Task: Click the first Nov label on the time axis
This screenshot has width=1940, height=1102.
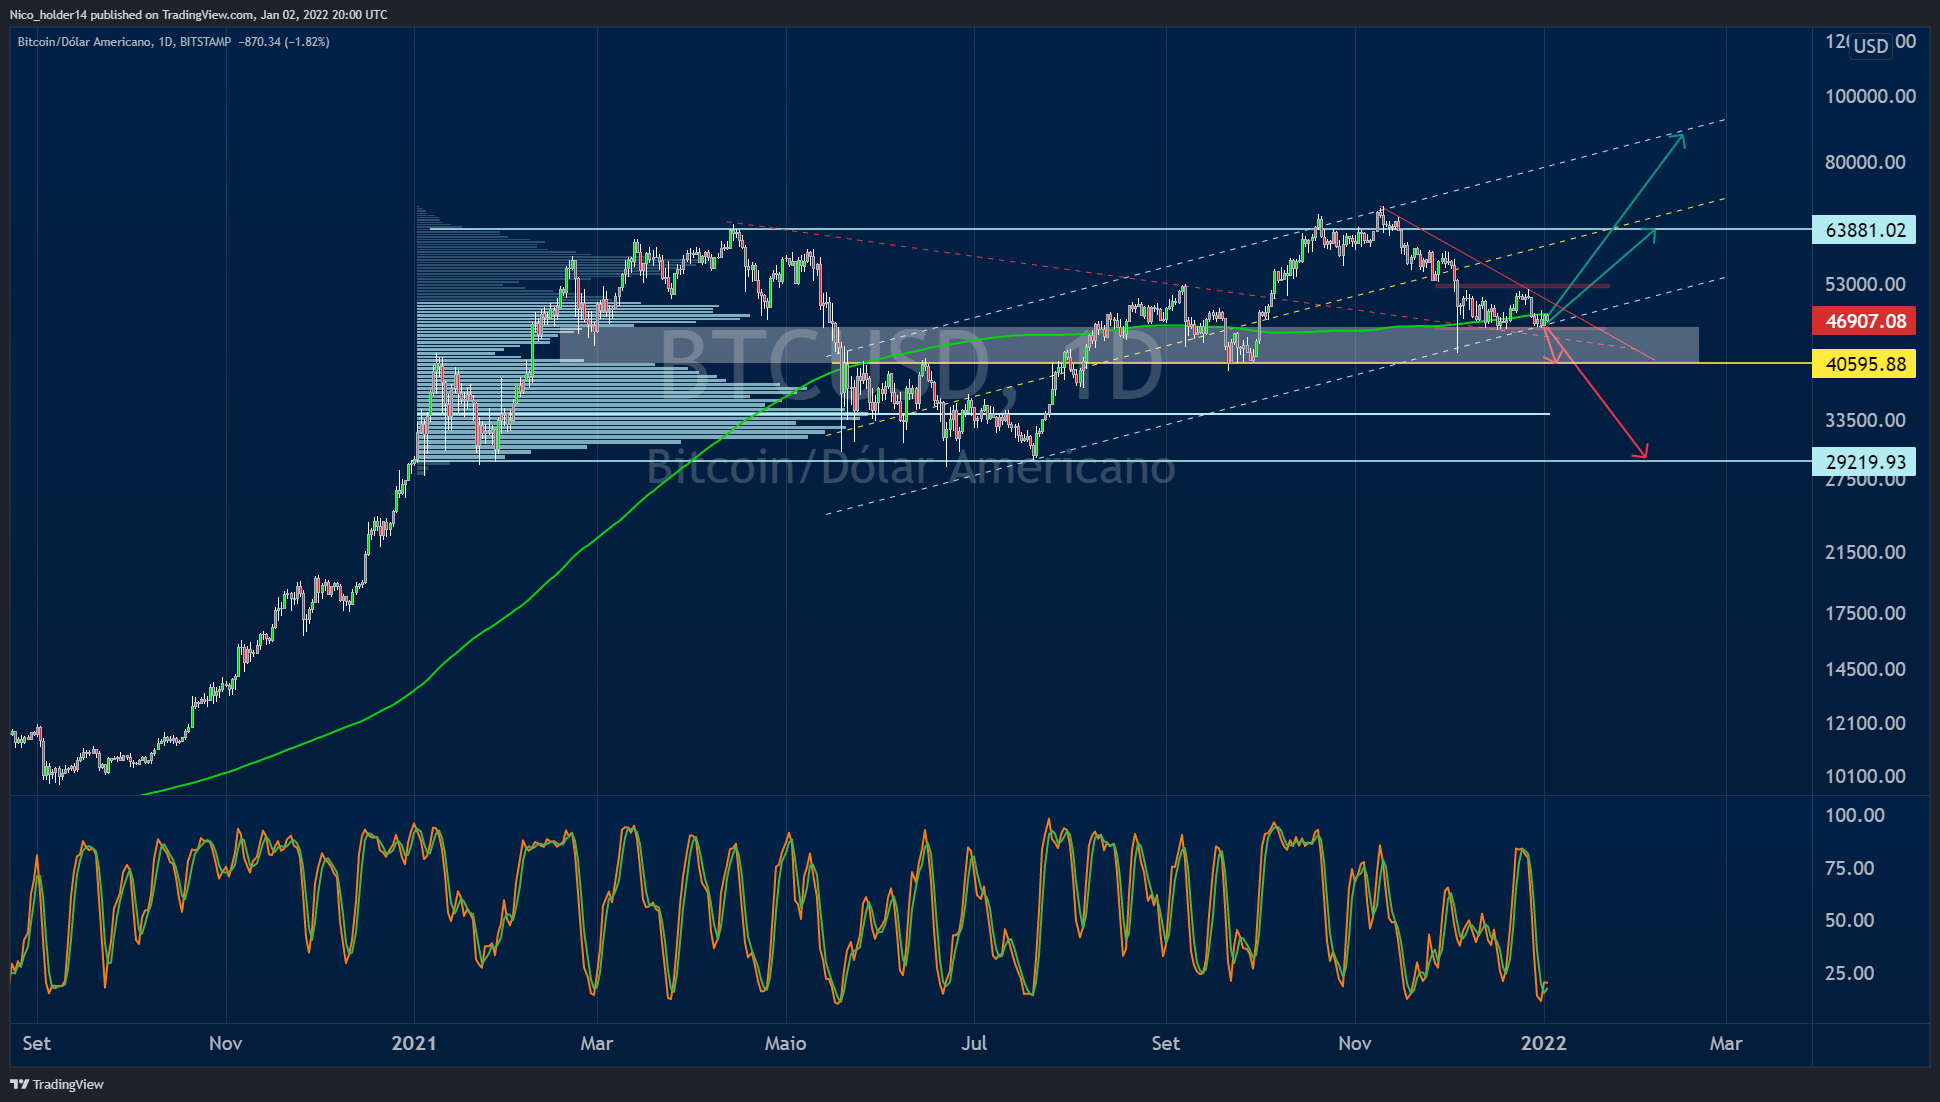Action: point(226,1043)
